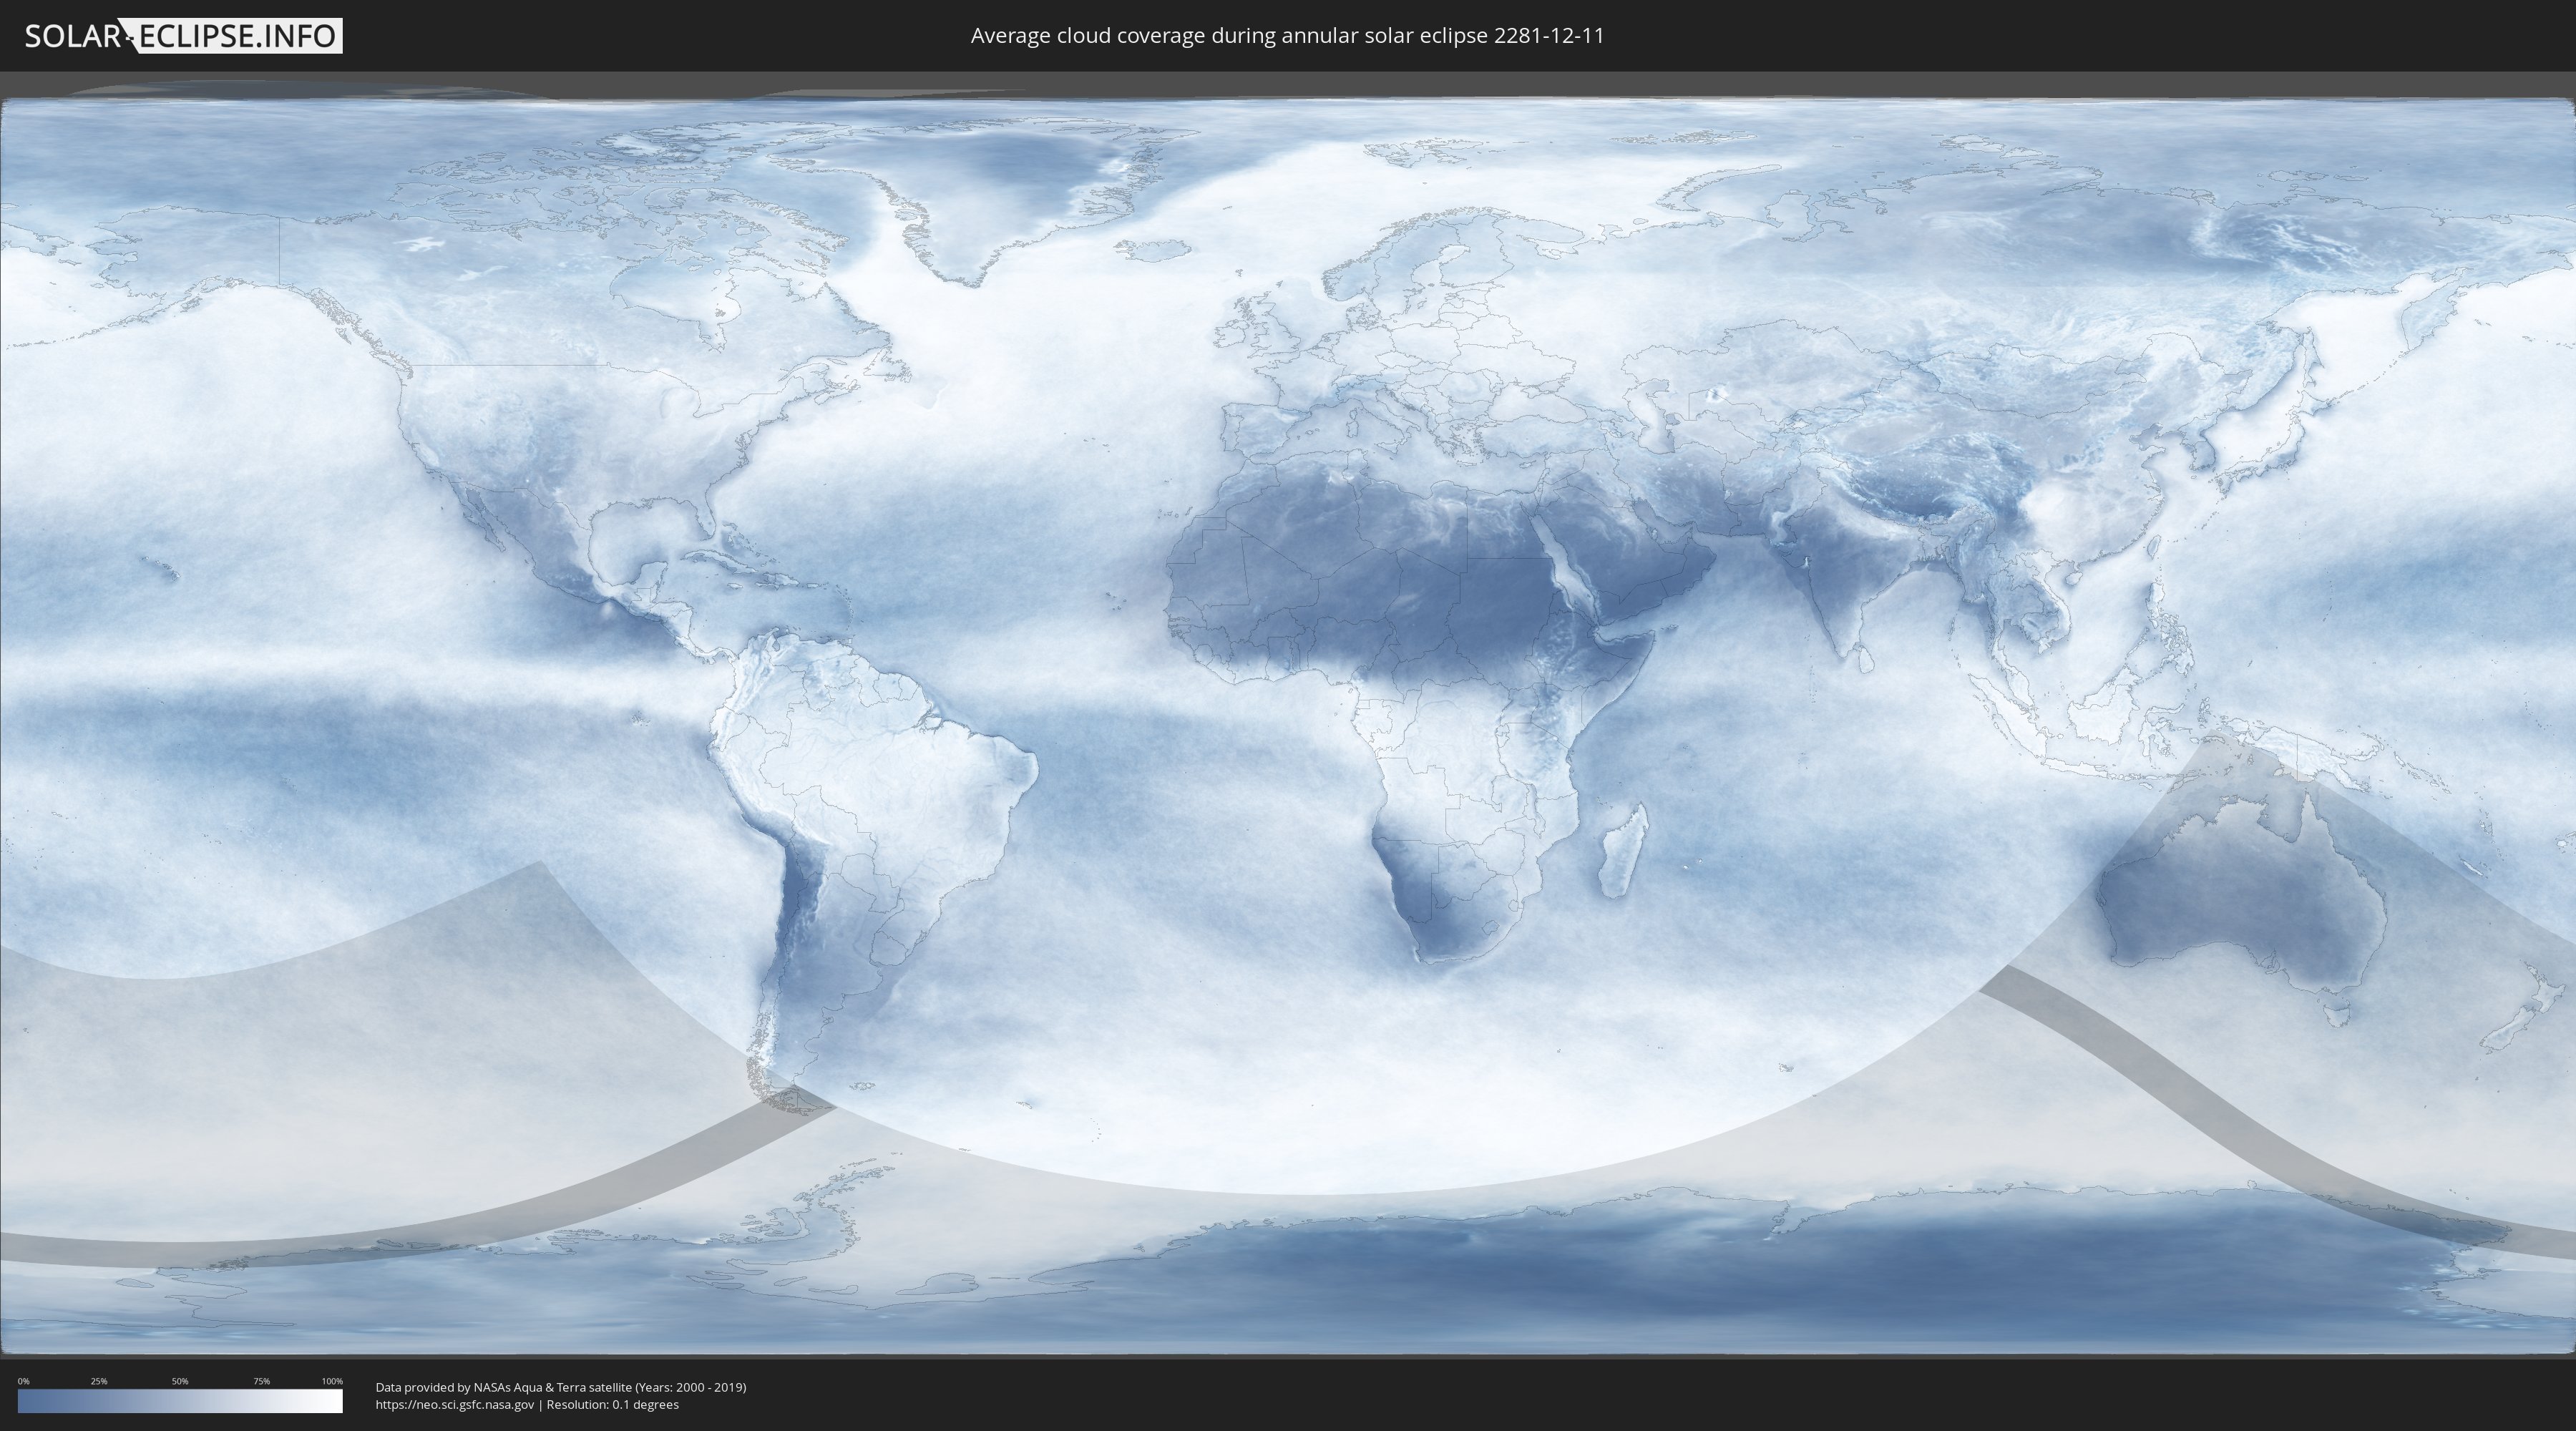Click the 25% legend label
2576x1431 pixels.
coord(99,1381)
